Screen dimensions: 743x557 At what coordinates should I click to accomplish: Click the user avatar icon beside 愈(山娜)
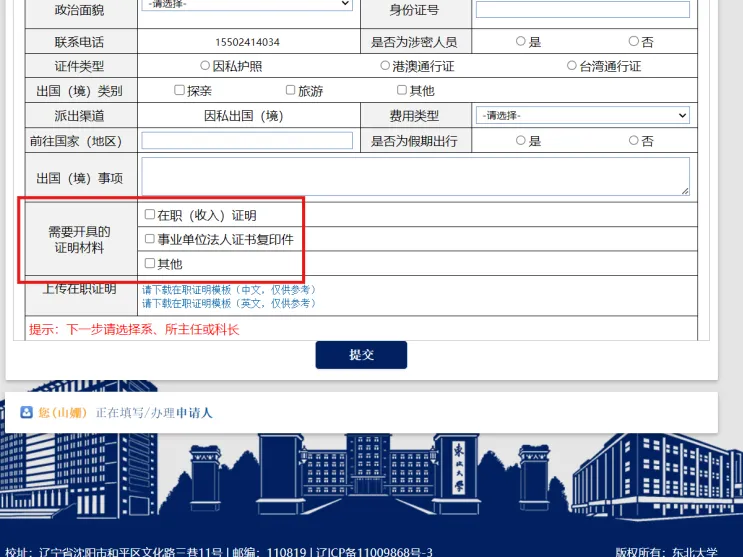tap(27, 412)
